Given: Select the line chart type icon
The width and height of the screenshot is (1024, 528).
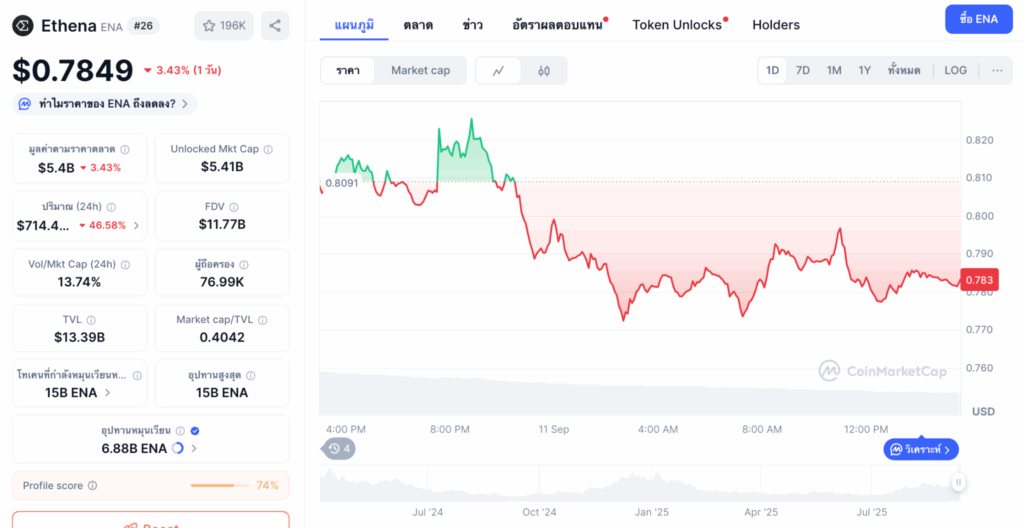Looking at the screenshot, I should 498,70.
